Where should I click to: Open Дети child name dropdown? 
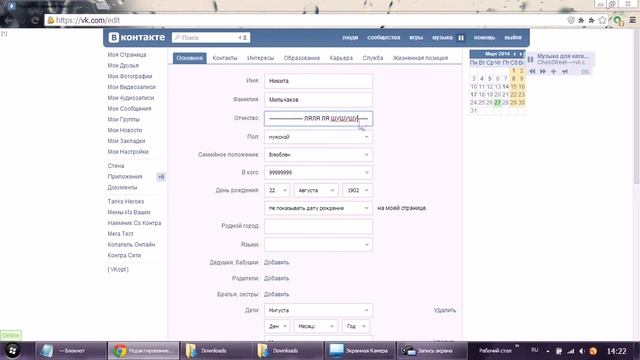(x=318, y=310)
